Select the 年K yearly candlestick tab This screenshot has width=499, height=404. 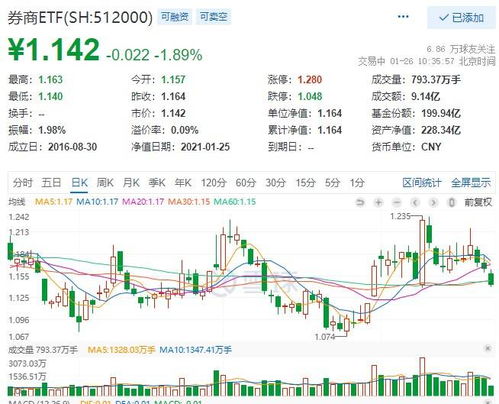click(183, 183)
